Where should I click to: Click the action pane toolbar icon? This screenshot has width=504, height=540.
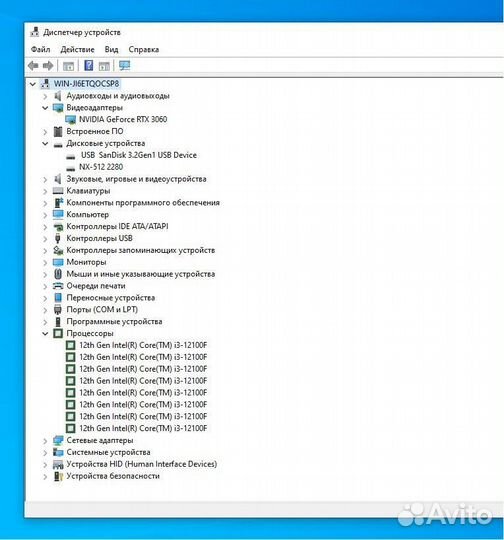coord(104,66)
